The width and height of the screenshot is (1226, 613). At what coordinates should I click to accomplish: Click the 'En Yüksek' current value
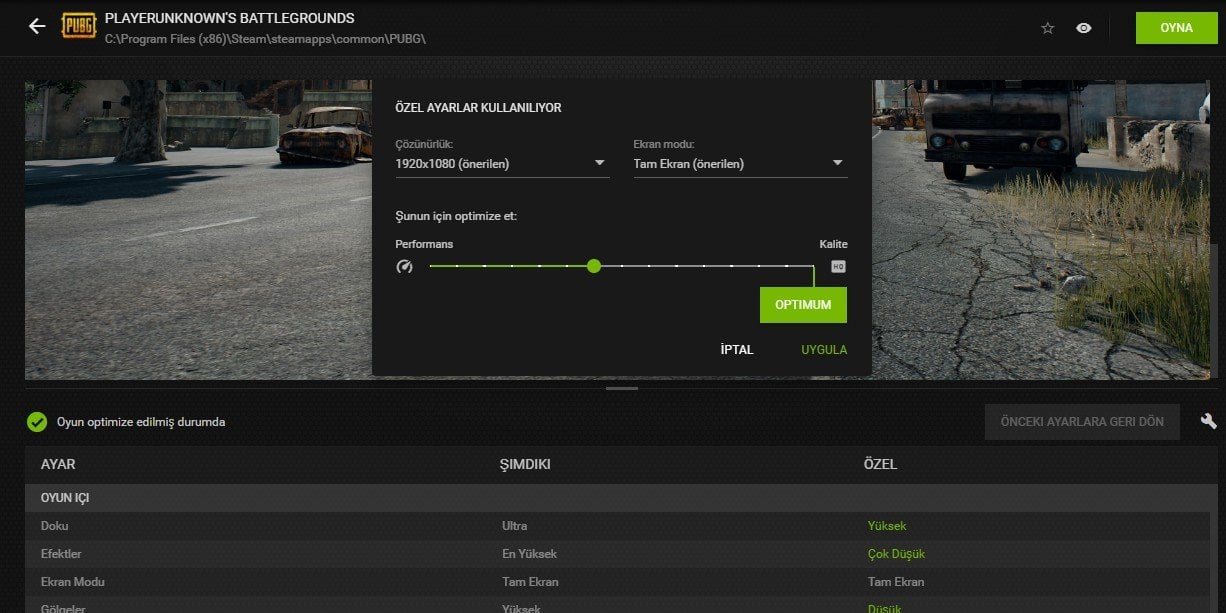[529, 554]
